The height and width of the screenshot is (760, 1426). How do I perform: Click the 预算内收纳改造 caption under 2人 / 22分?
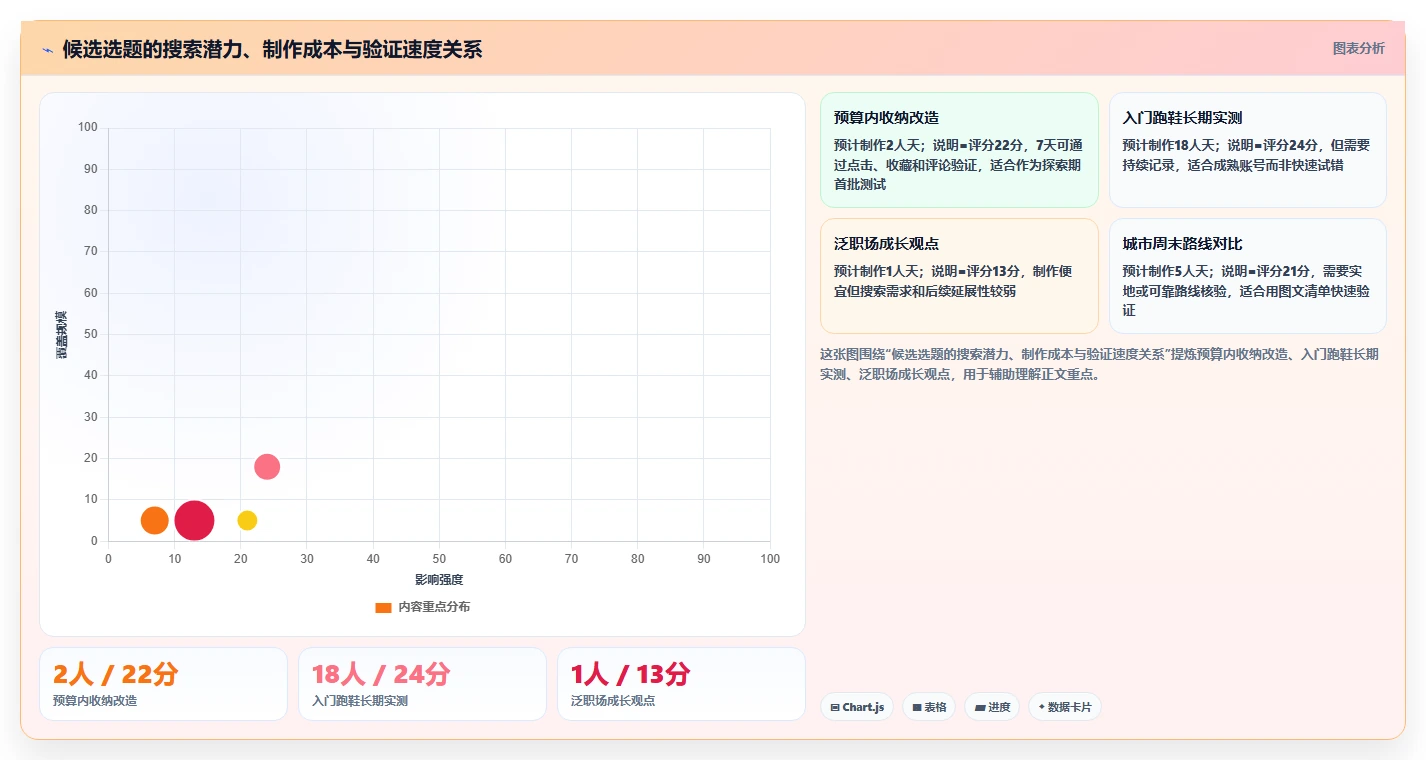point(95,701)
